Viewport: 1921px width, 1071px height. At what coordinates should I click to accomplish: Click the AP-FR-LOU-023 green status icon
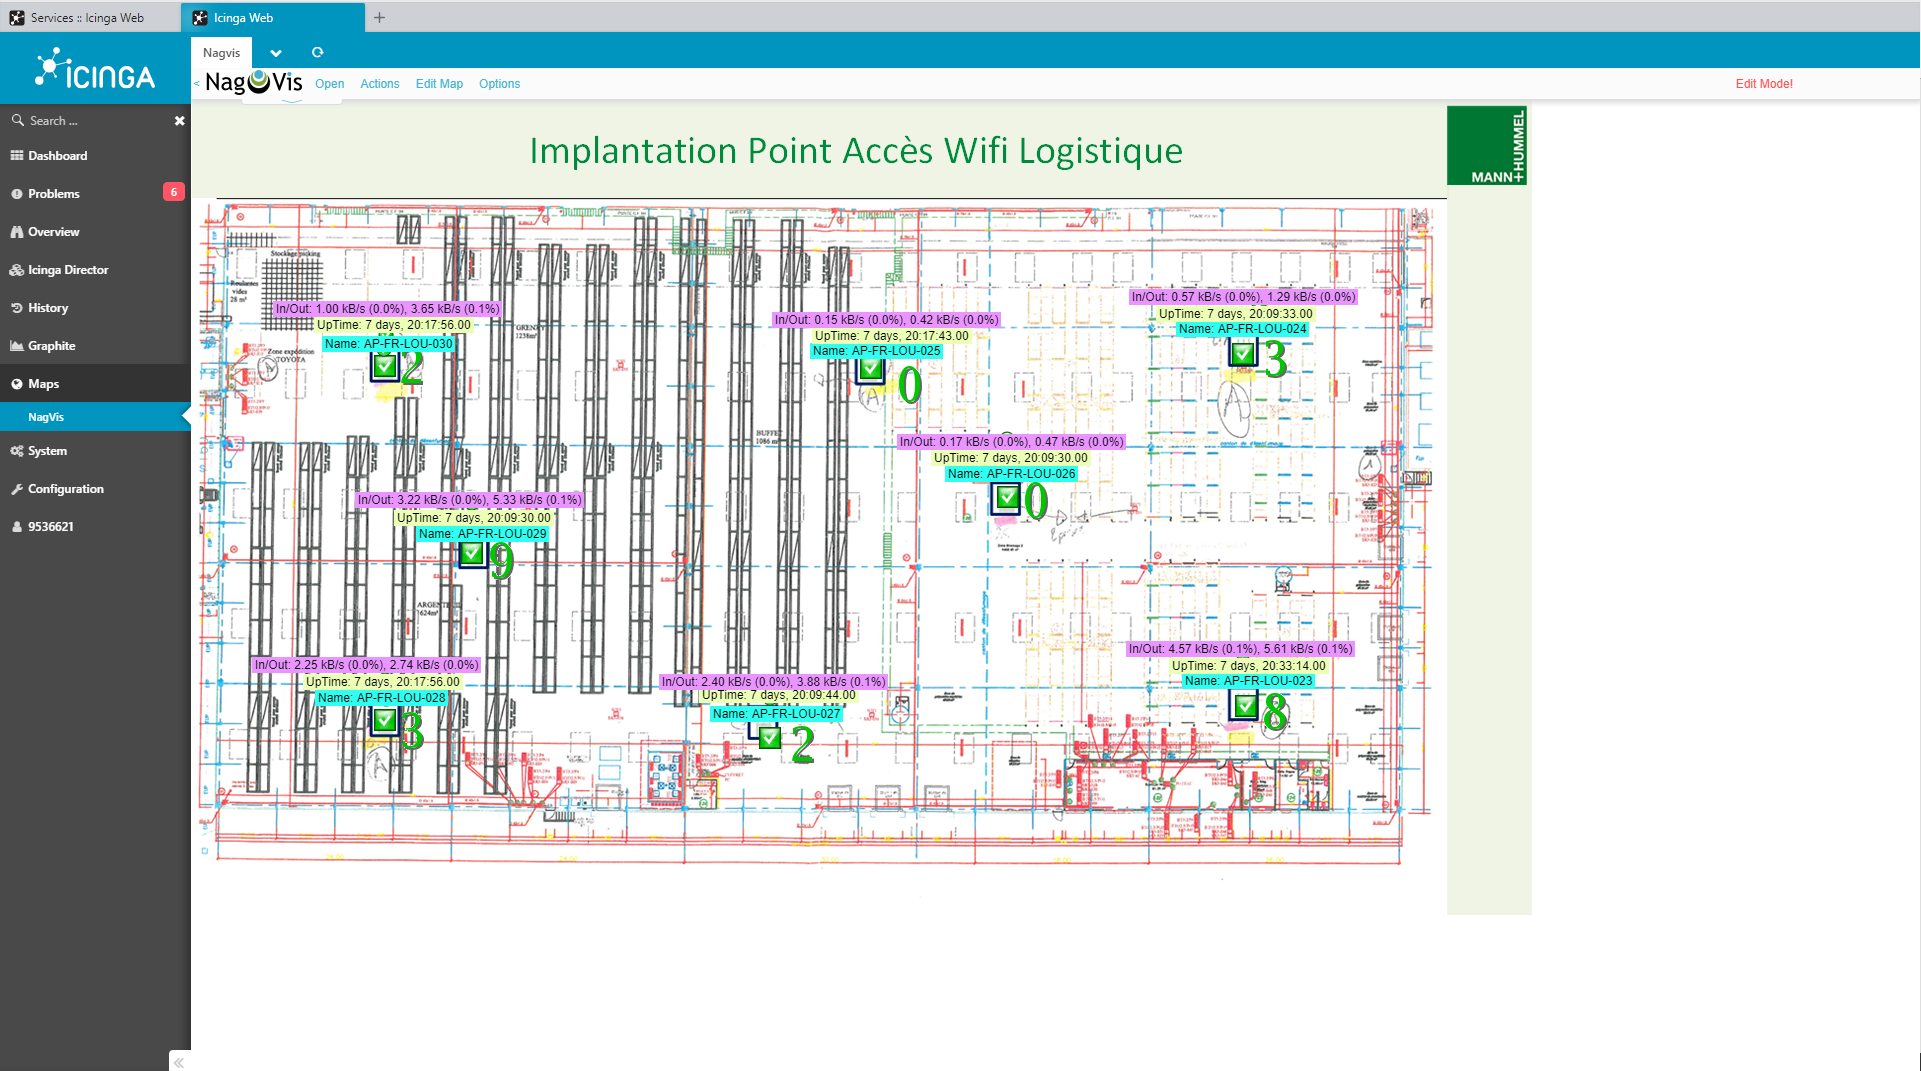tap(1244, 706)
